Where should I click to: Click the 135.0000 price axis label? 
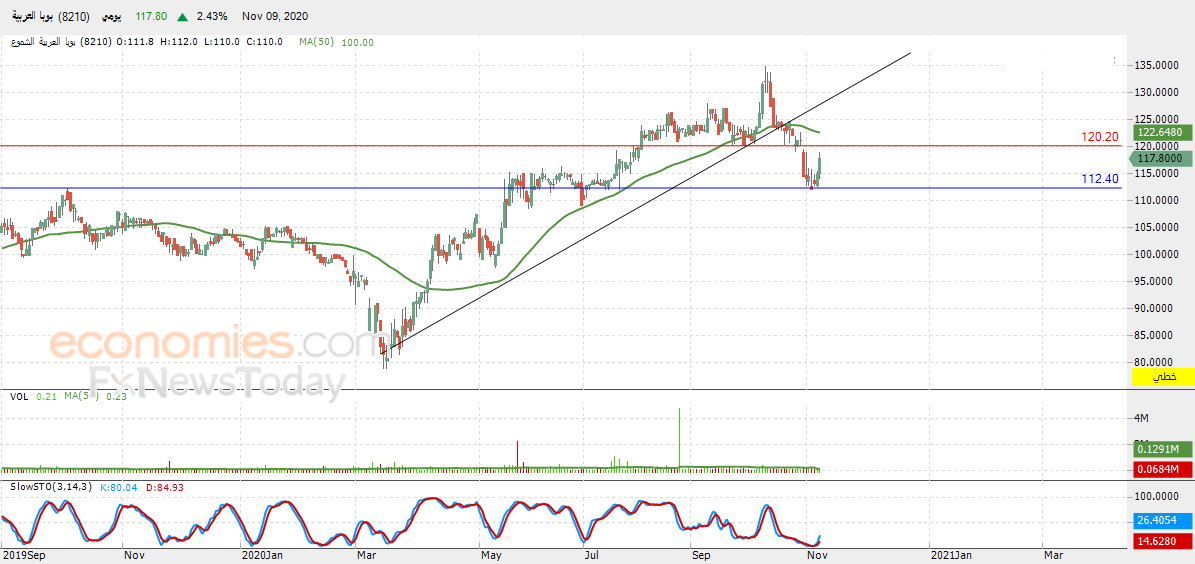pyautogui.click(x=1158, y=66)
